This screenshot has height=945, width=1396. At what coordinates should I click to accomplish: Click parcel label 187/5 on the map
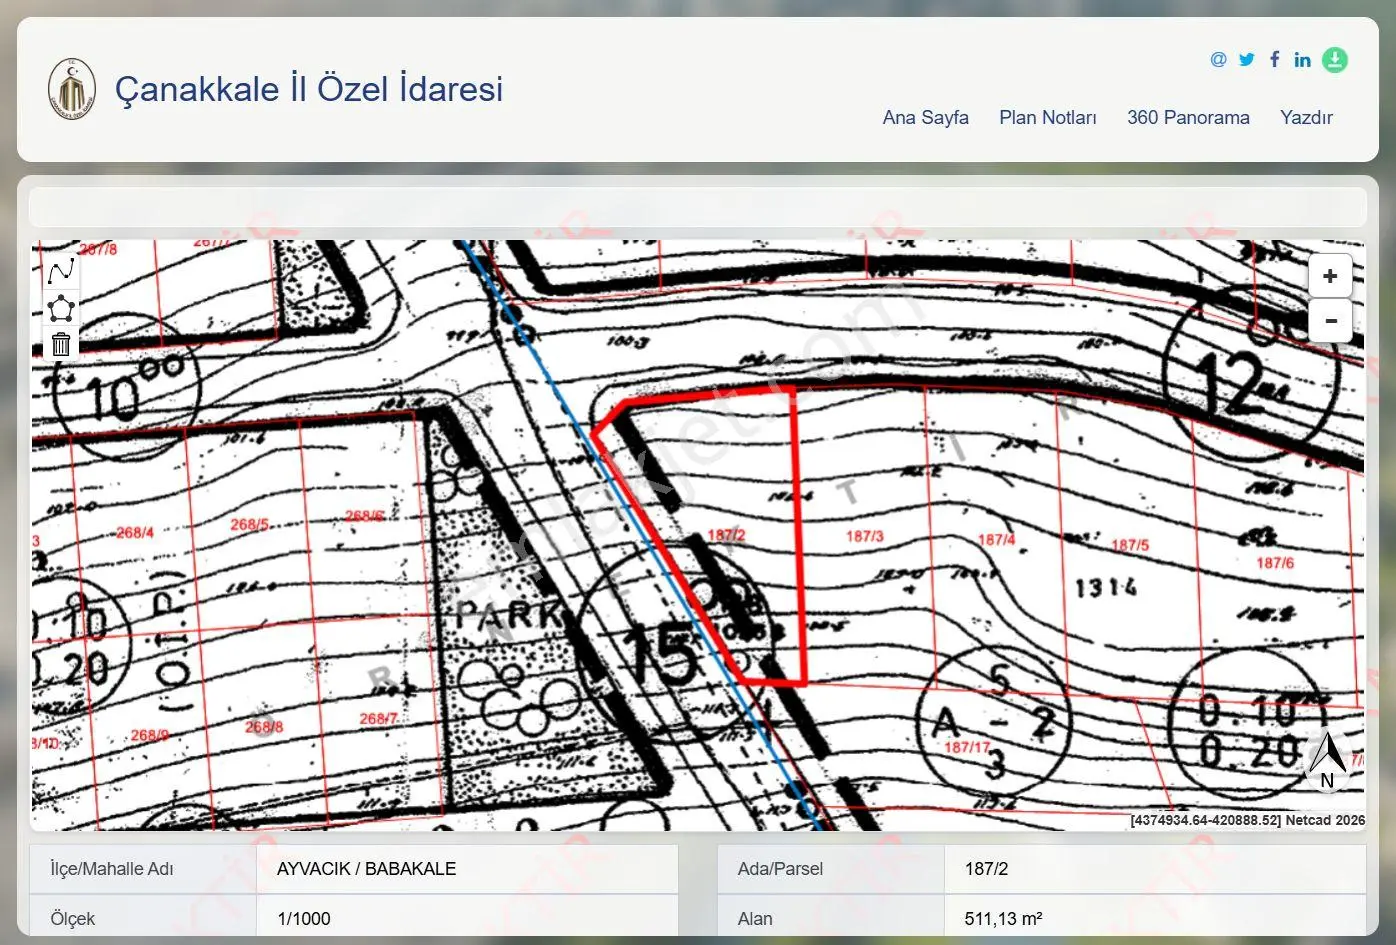pos(1130,545)
